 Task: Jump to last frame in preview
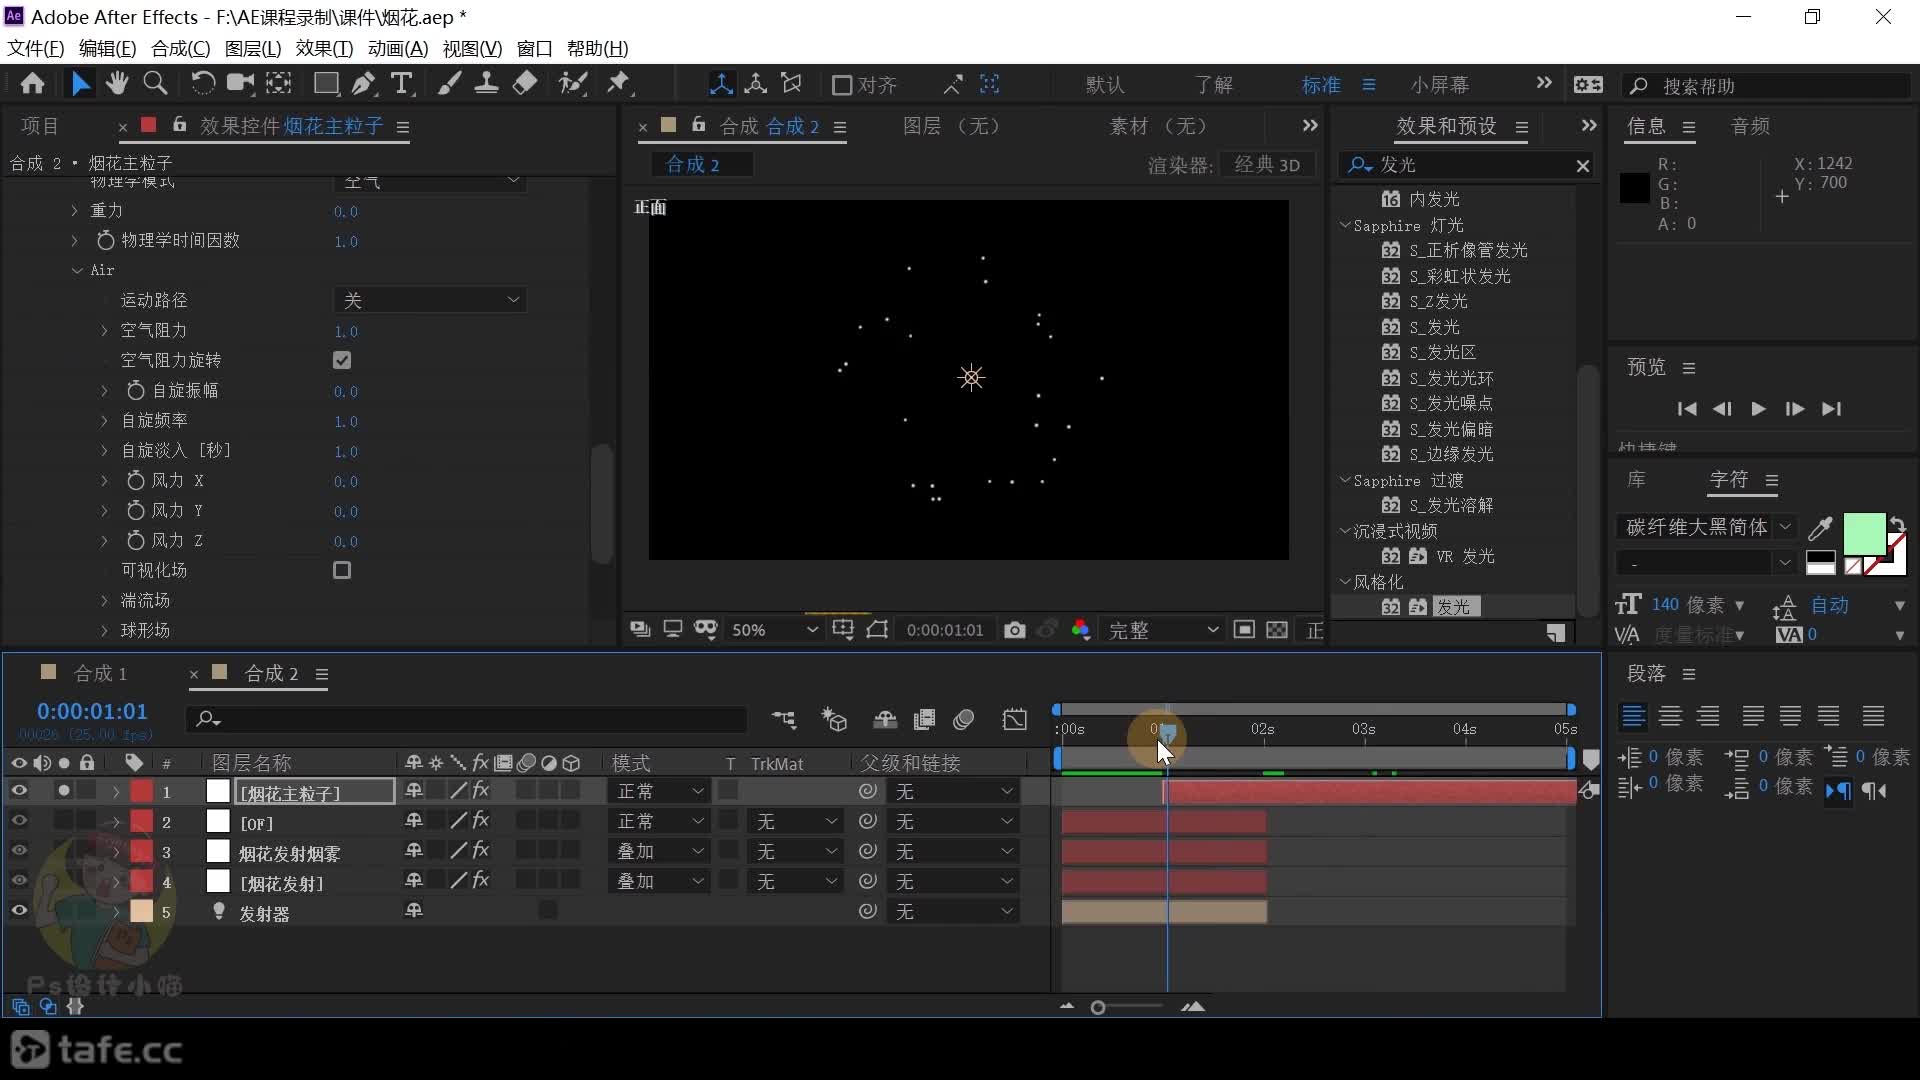click(1831, 409)
